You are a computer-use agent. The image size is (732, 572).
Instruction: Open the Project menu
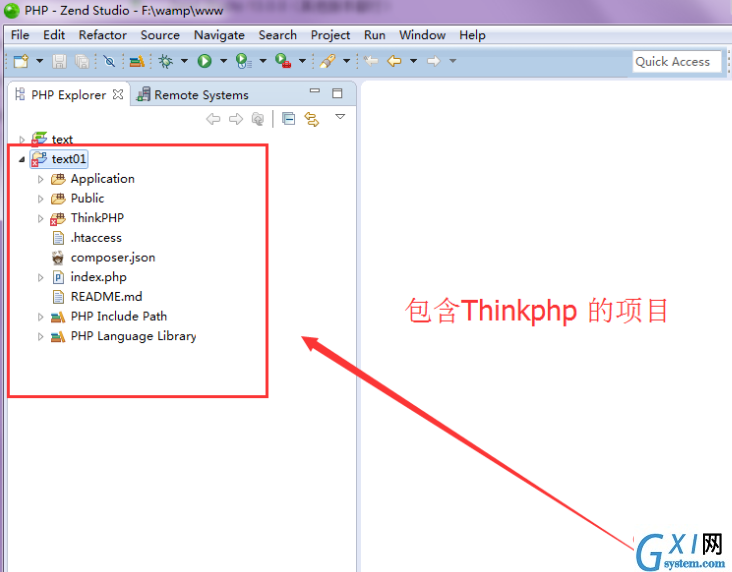331,35
